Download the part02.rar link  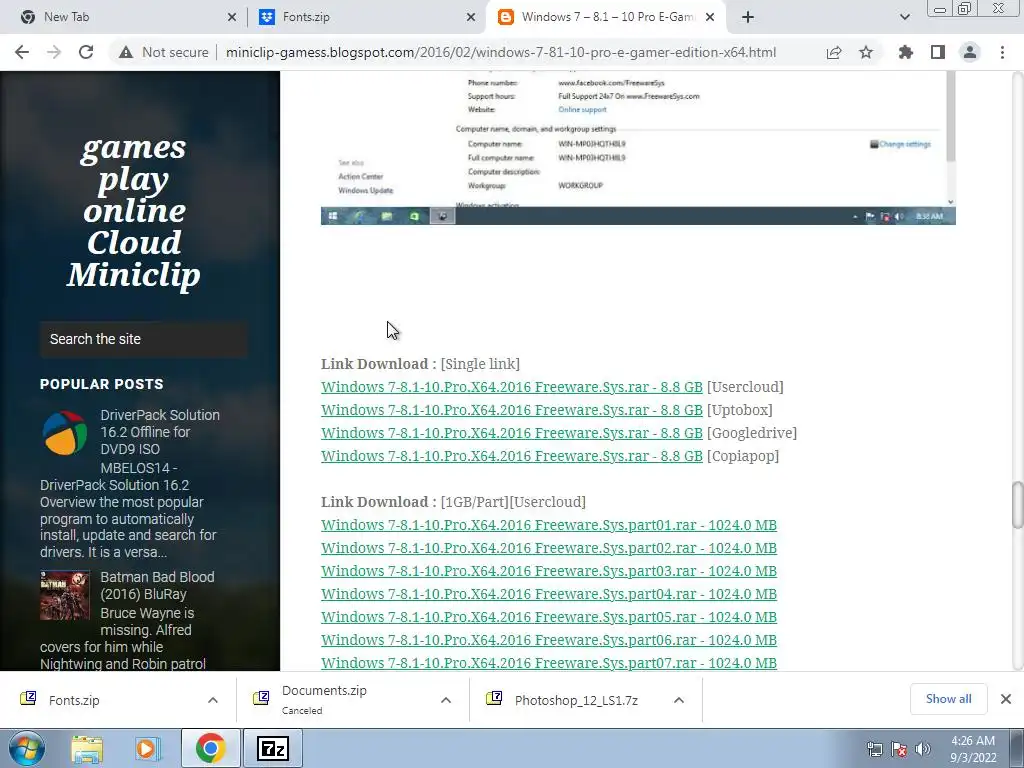pos(549,548)
